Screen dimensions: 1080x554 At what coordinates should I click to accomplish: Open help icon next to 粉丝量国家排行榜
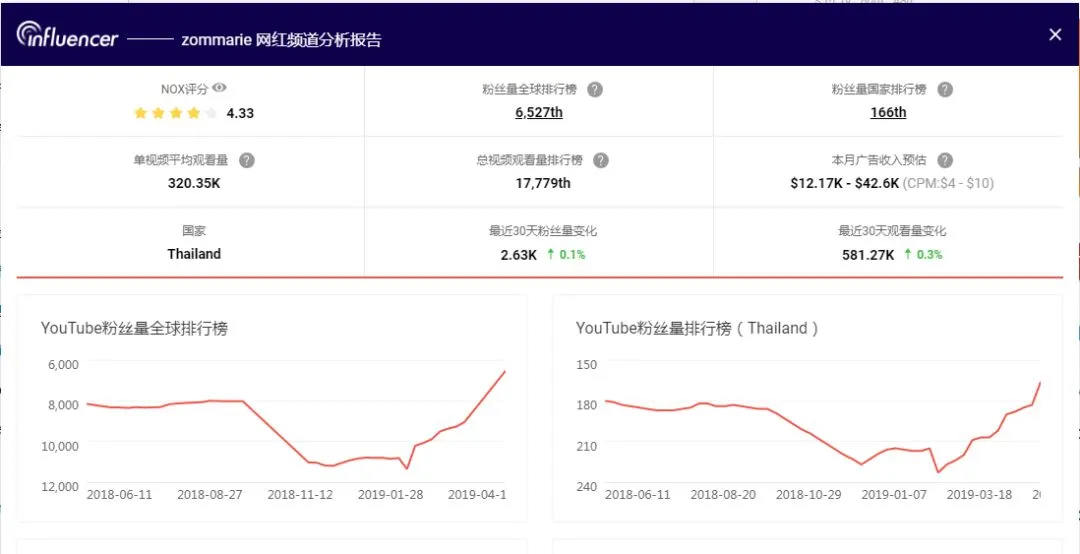point(945,90)
